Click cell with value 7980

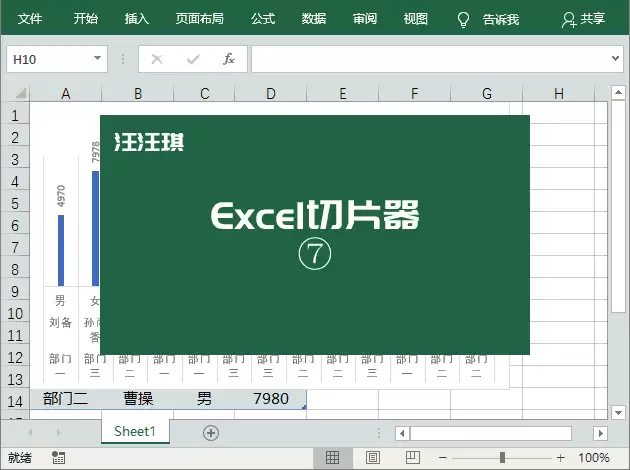pyautogui.click(x=271, y=399)
